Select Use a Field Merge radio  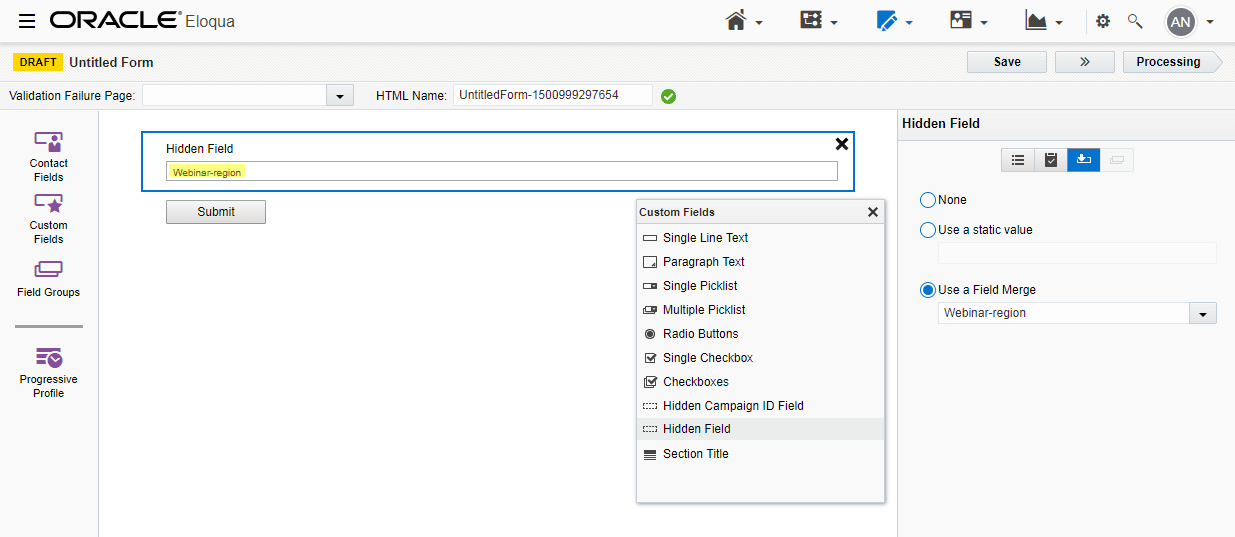click(927, 290)
